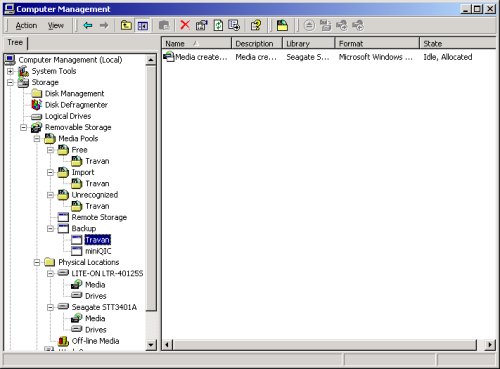Click the list pane scroll left arrow
The height and width of the screenshot is (369, 500).
coord(167,345)
